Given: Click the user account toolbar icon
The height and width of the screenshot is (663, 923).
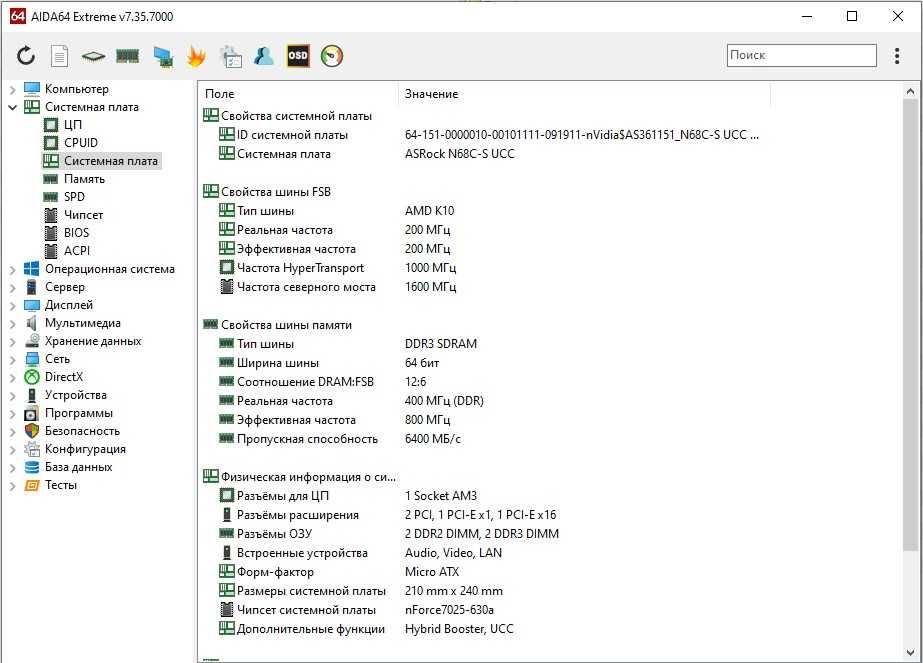Looking at the screenshot, I should click(x=264, y=56).
